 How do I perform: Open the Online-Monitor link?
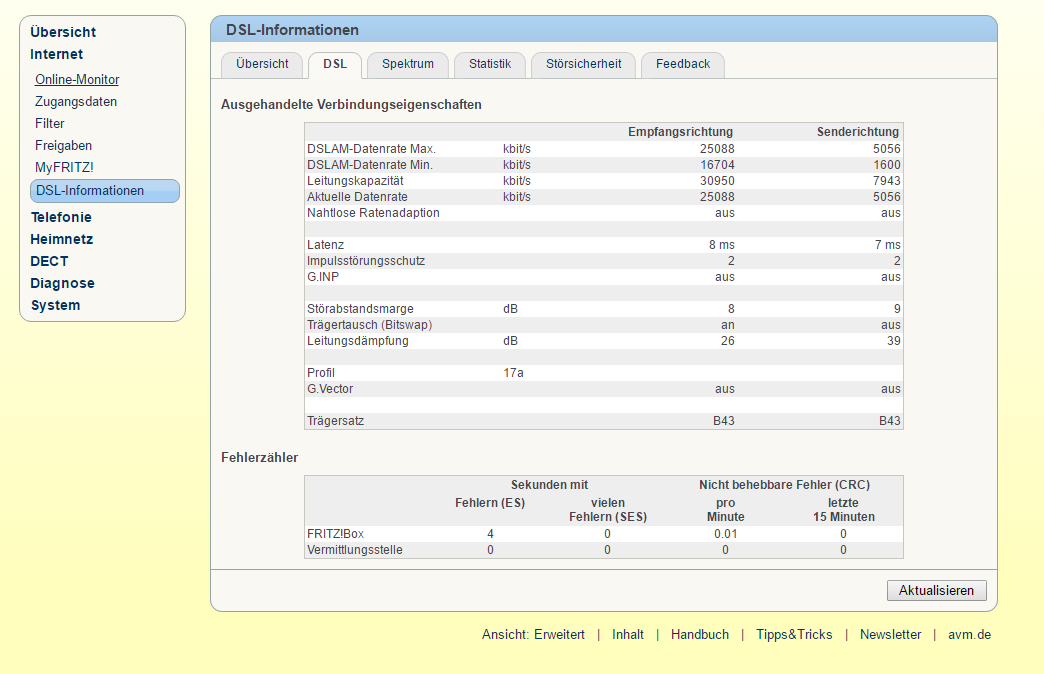77,79
